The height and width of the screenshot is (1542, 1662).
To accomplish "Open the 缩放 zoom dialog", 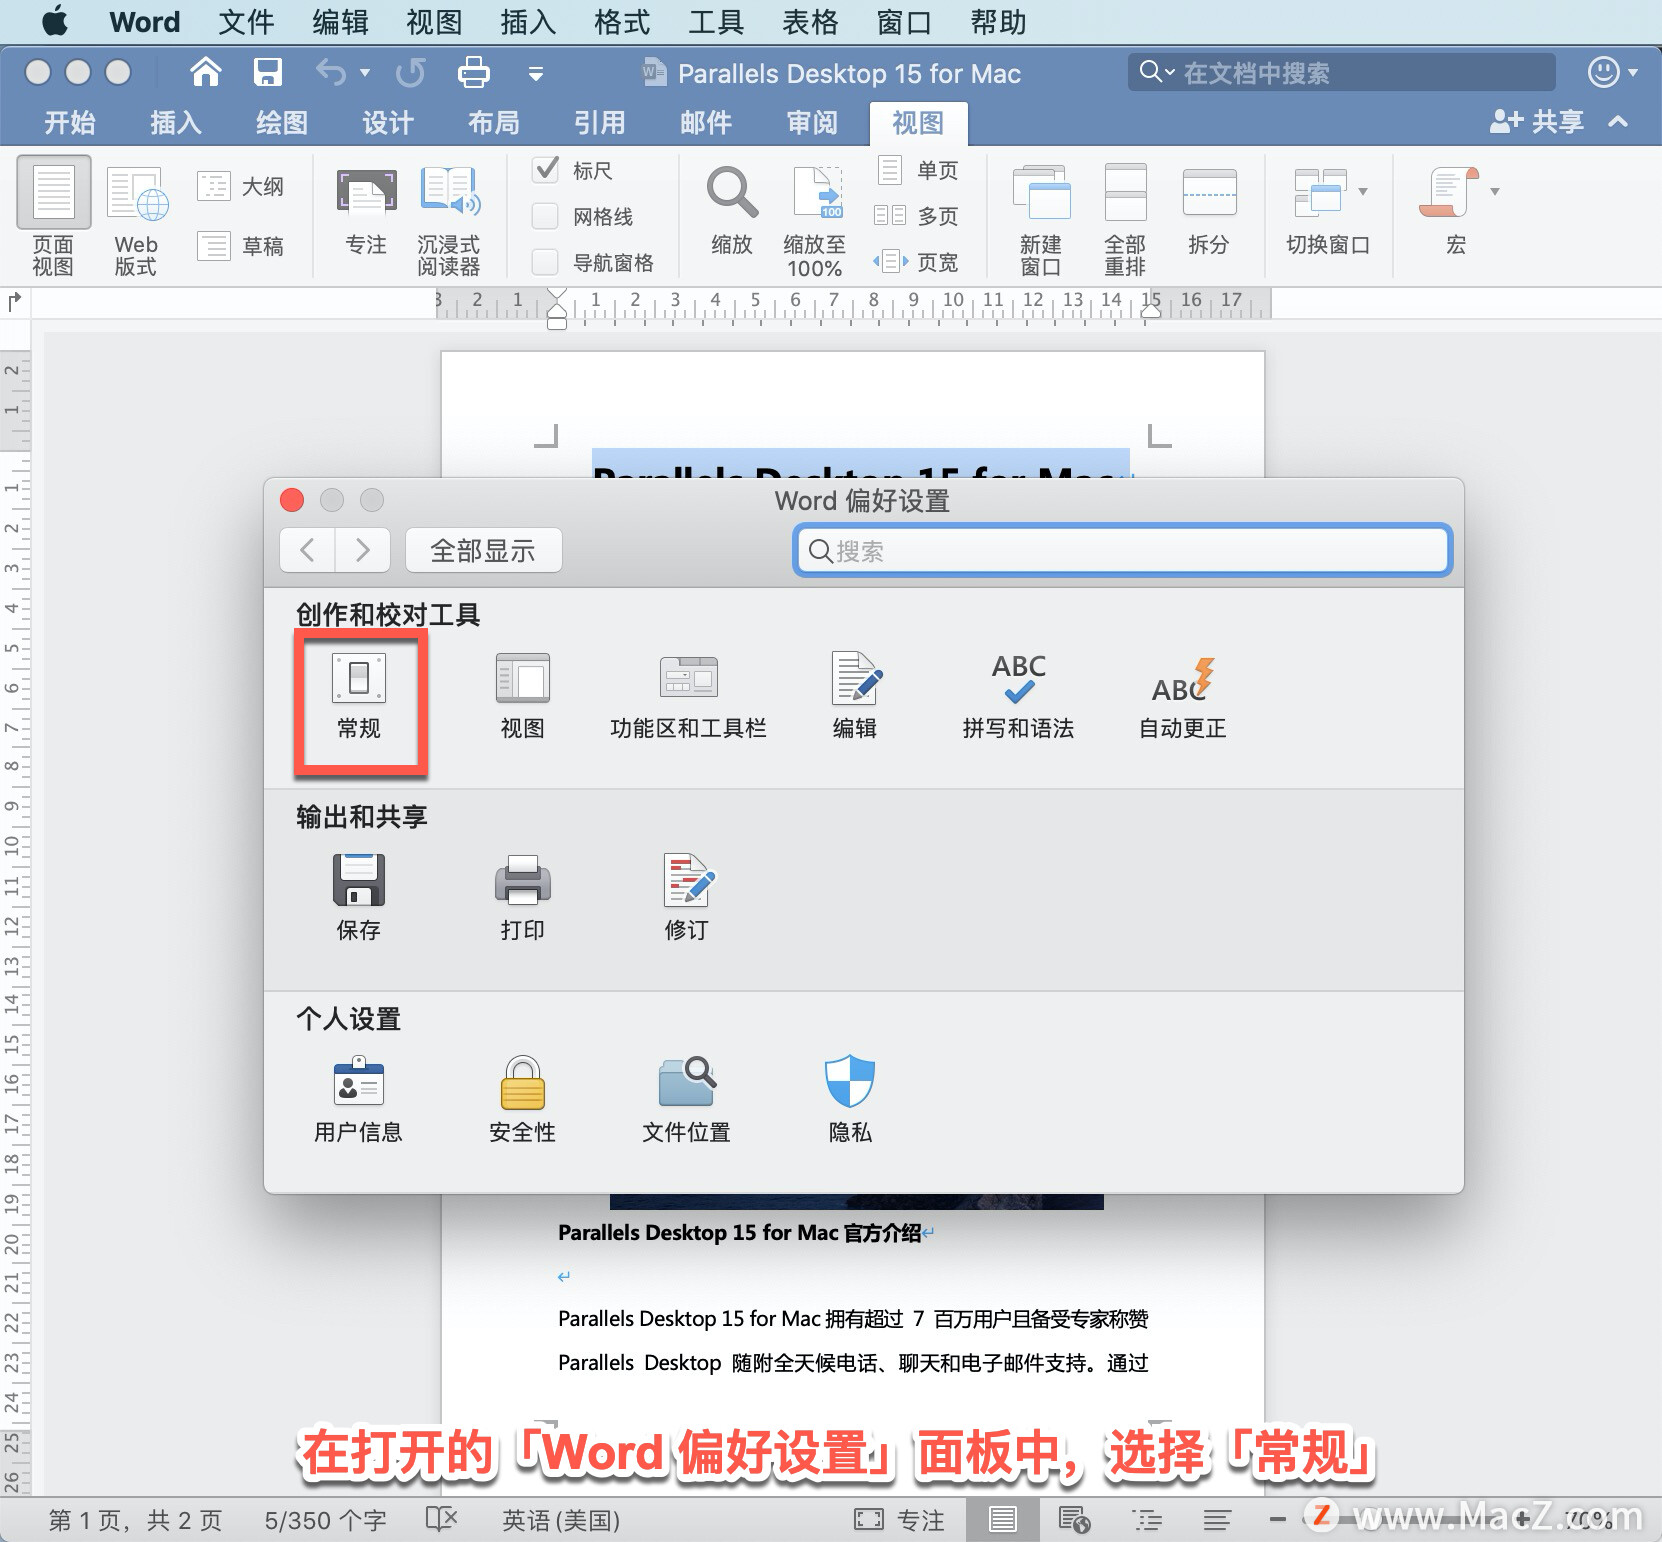I will coord(732,212).
